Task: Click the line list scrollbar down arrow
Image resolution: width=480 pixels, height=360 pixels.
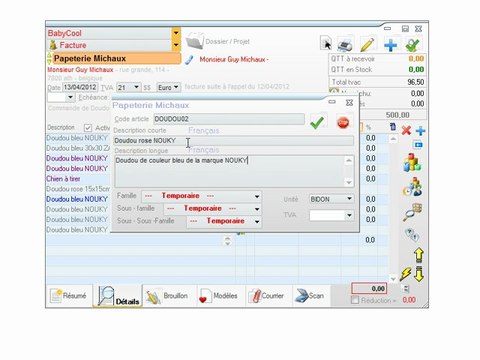Action: [x=393, y=278]
